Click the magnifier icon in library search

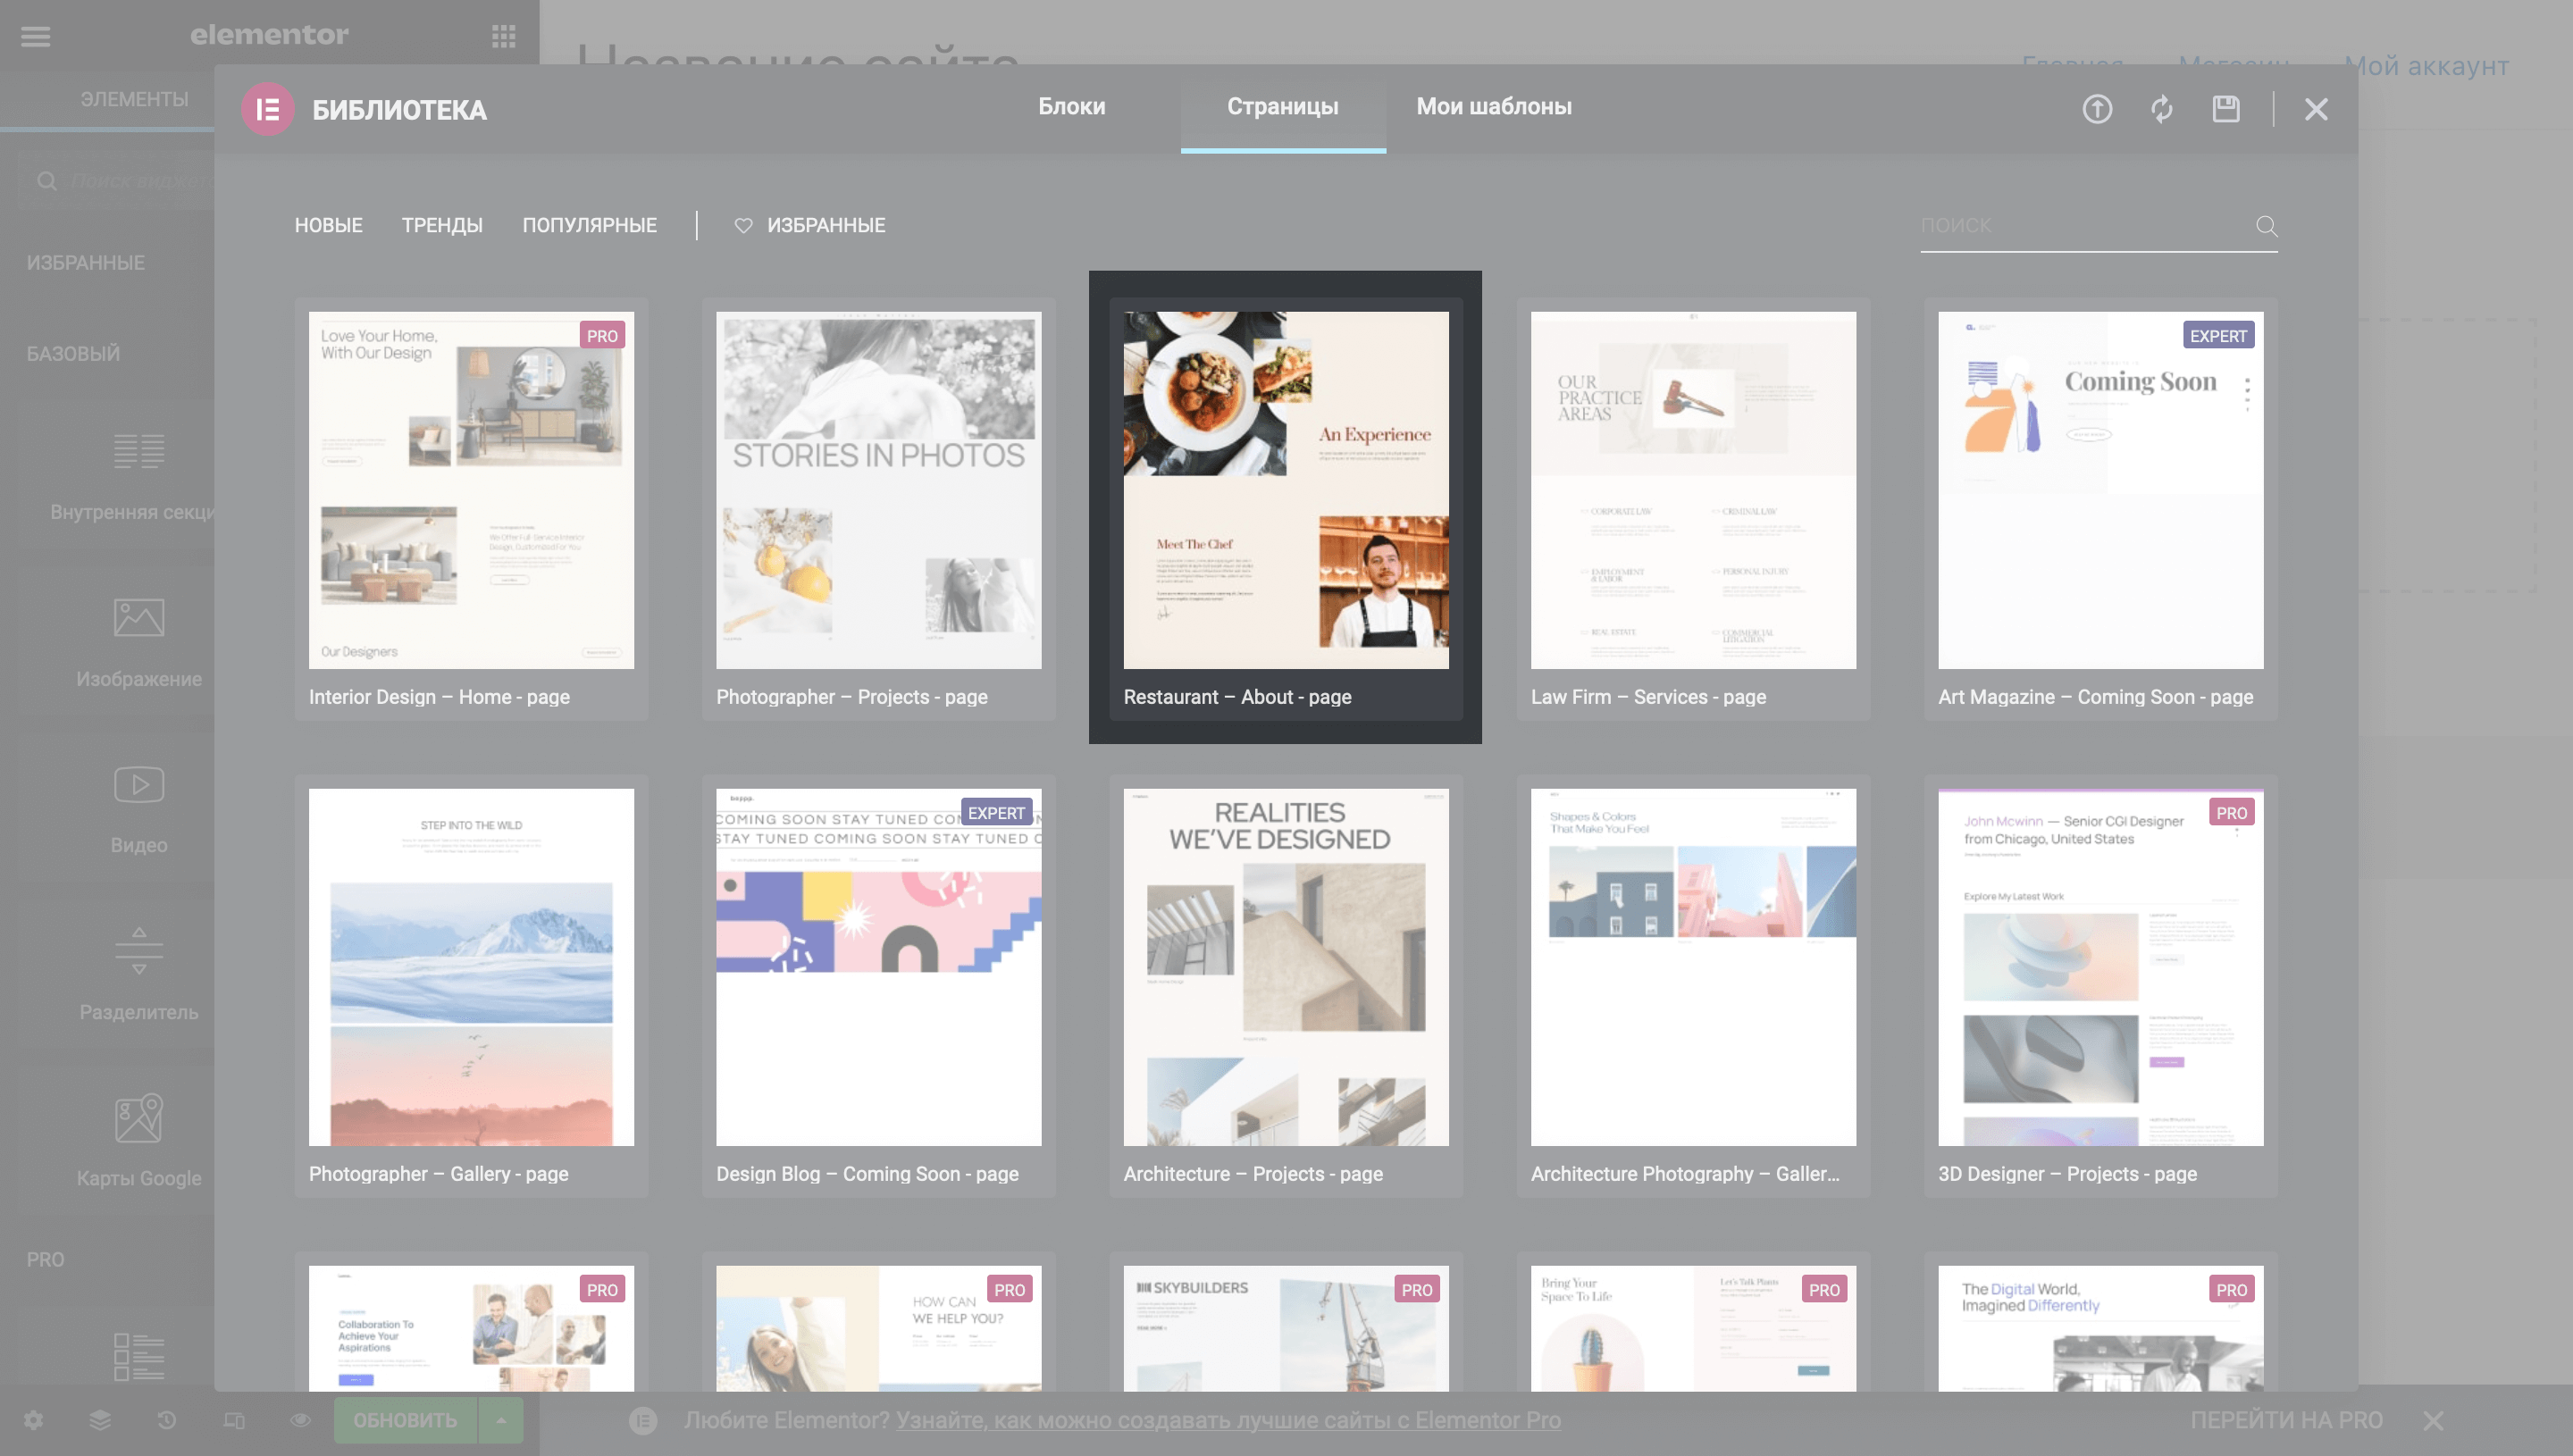[2267, 226]
